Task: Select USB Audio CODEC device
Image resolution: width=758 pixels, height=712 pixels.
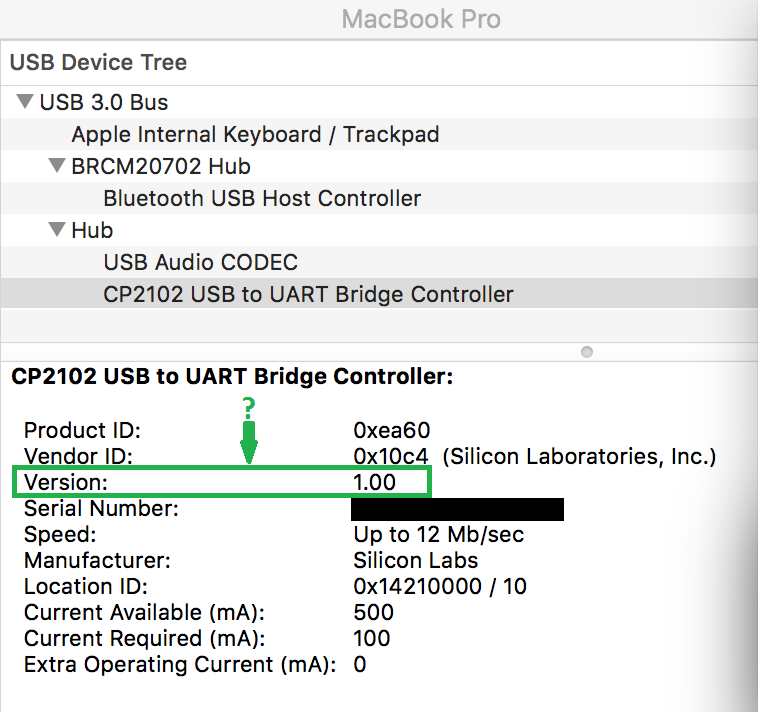Action: click(x=201, y=262)
